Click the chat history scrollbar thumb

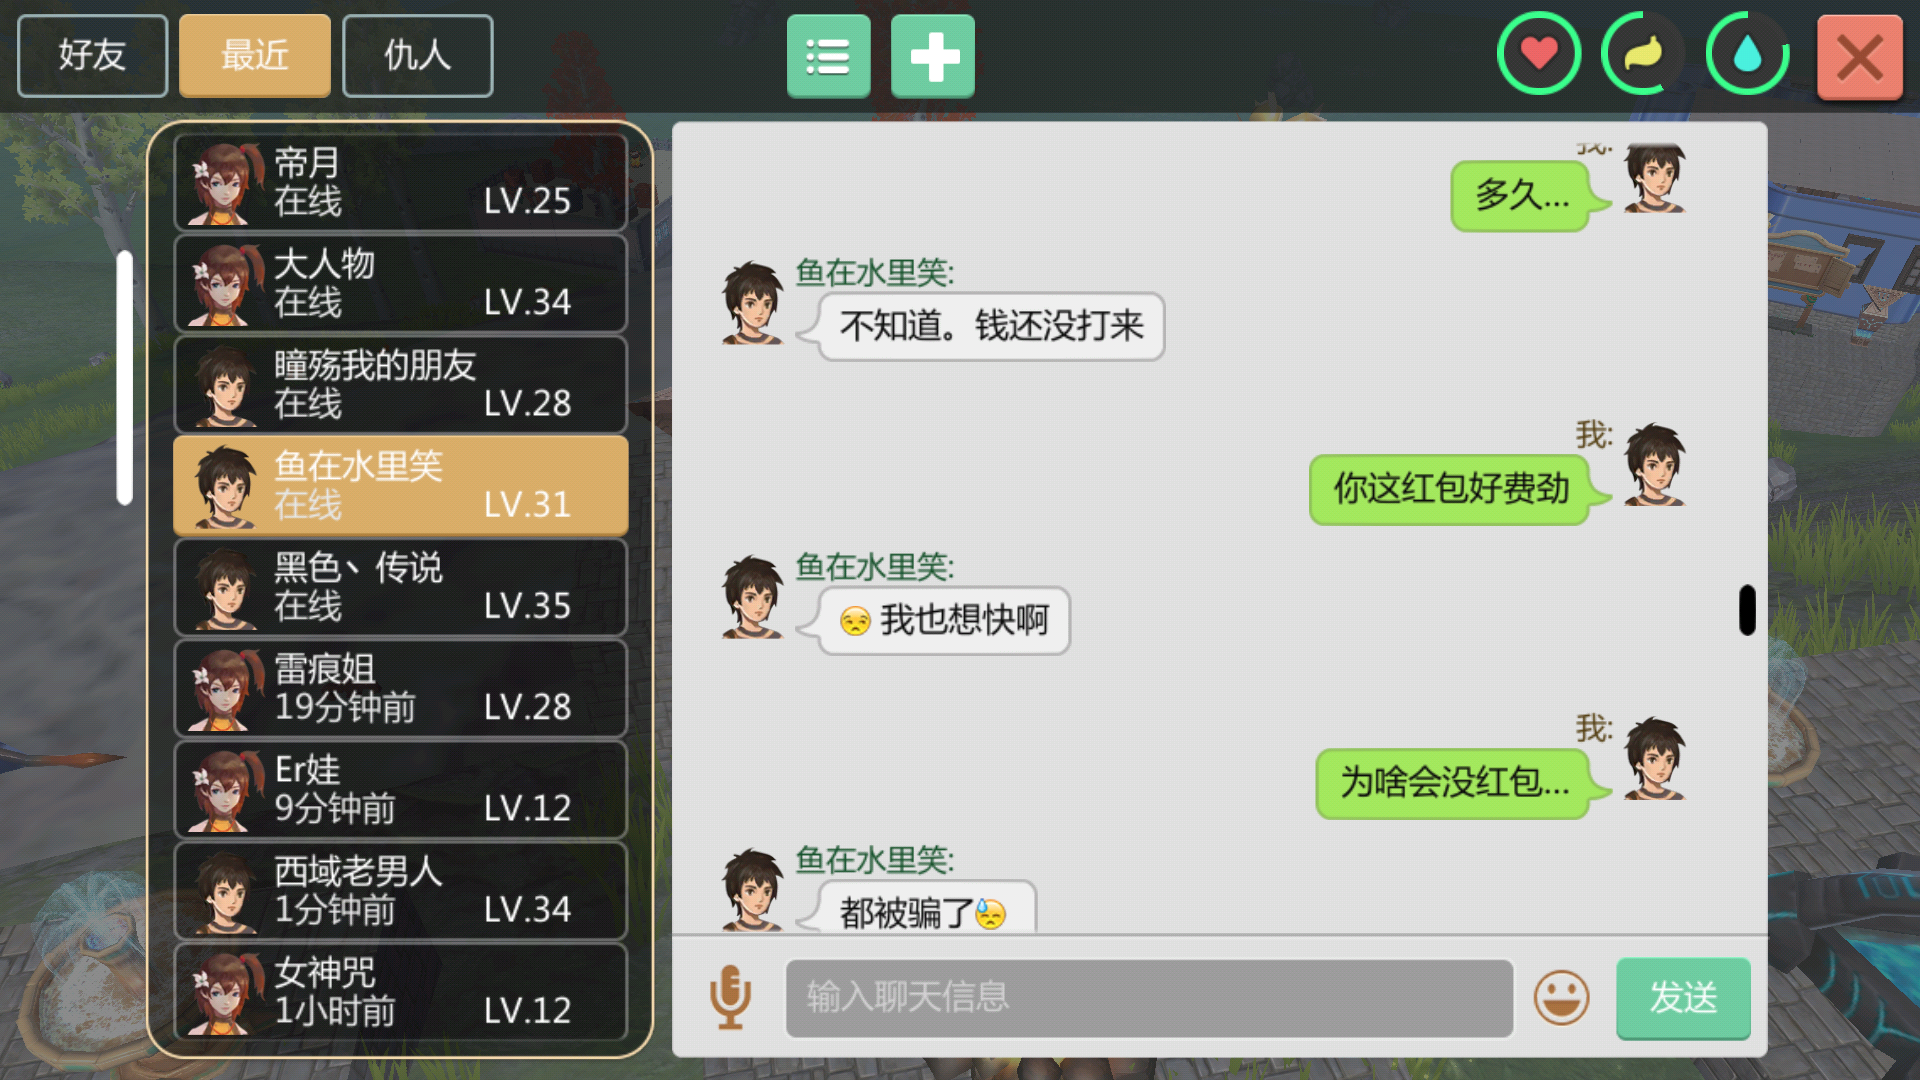(1747, 610)
